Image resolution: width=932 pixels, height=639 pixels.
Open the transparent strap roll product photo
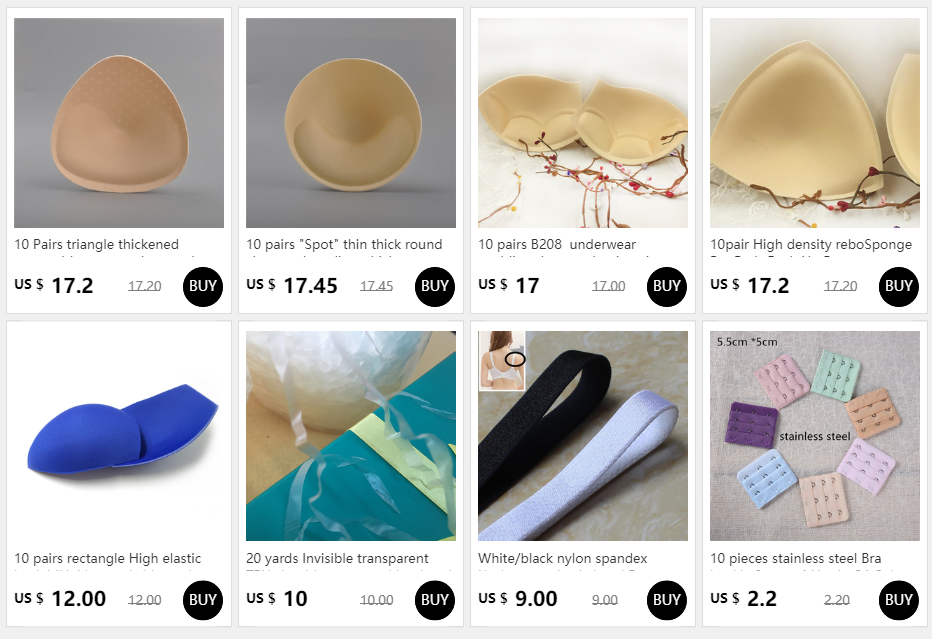coord(351,436)
